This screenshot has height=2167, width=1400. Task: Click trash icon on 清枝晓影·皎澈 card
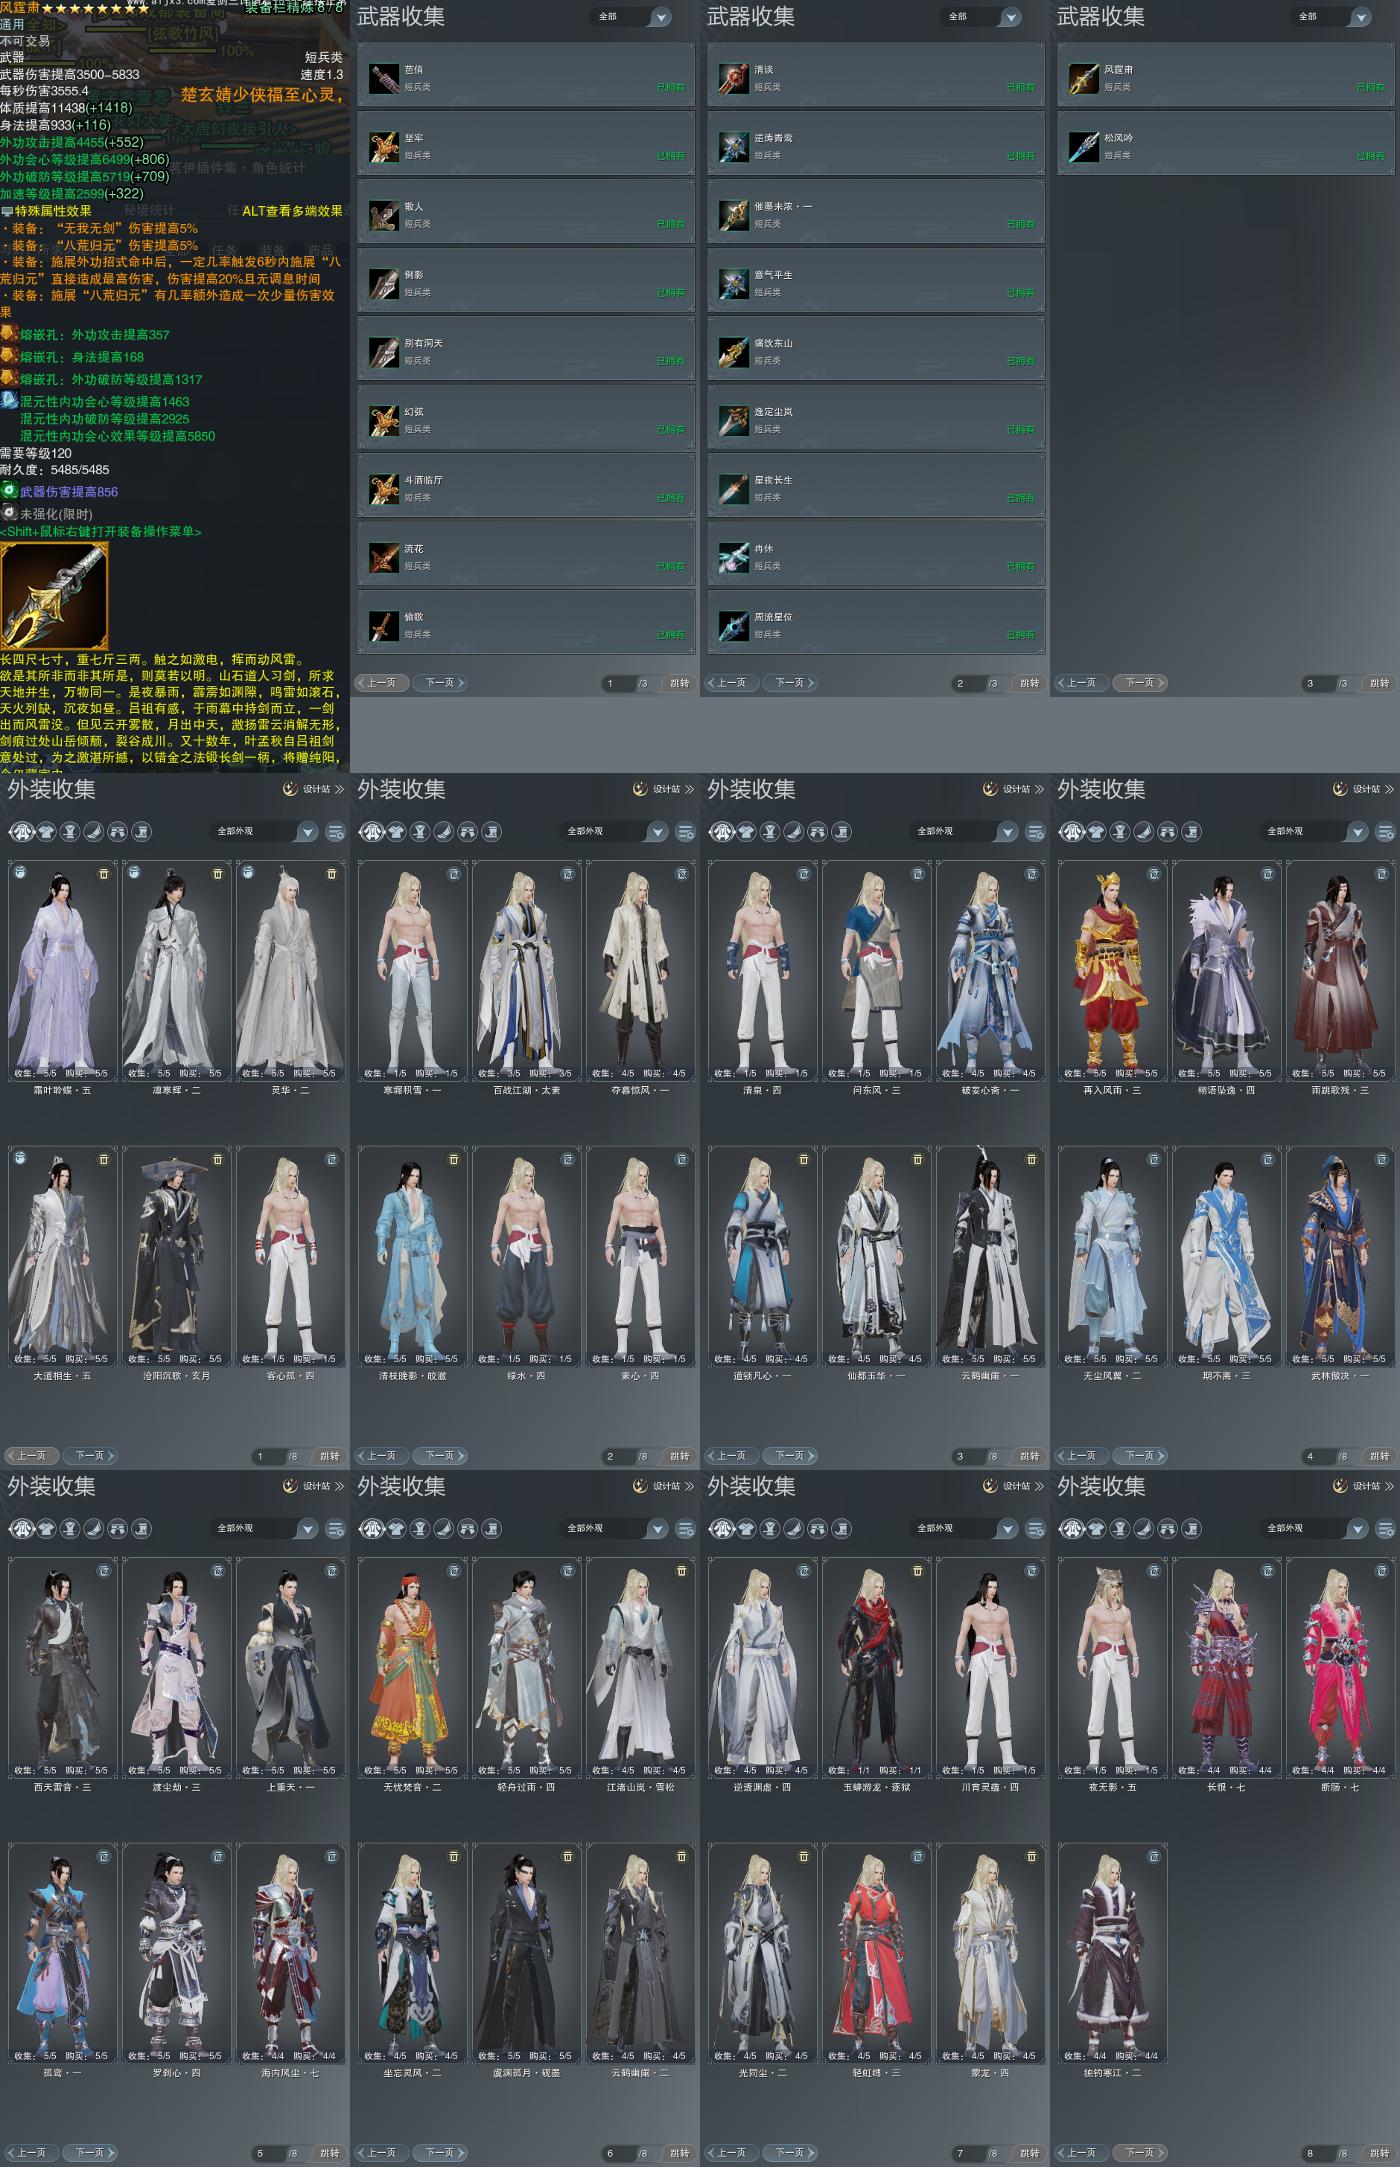pos(454,1159)
